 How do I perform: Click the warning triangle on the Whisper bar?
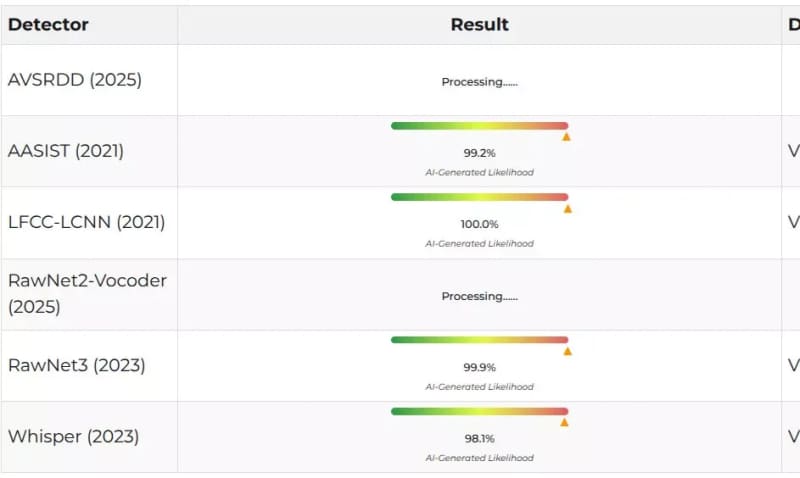coord(564,422)
